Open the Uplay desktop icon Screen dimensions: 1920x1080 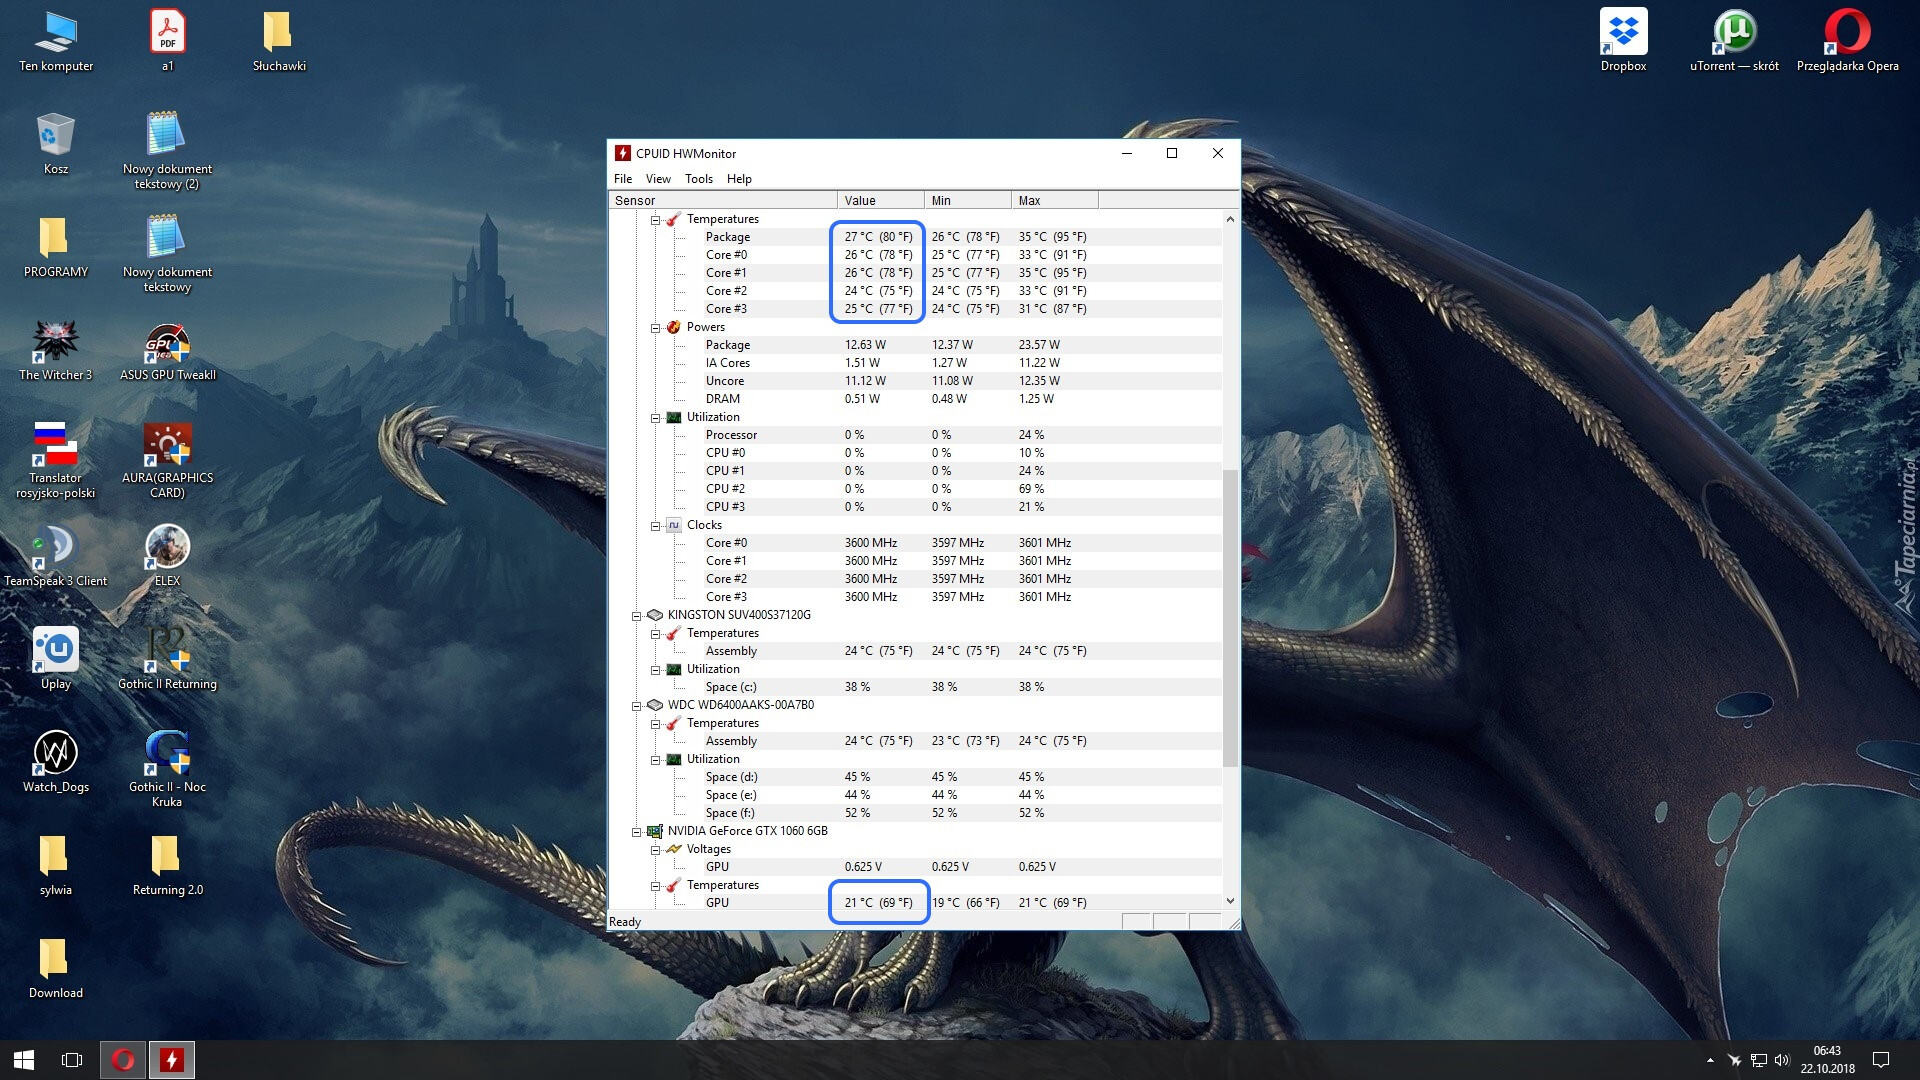point(55,653)
